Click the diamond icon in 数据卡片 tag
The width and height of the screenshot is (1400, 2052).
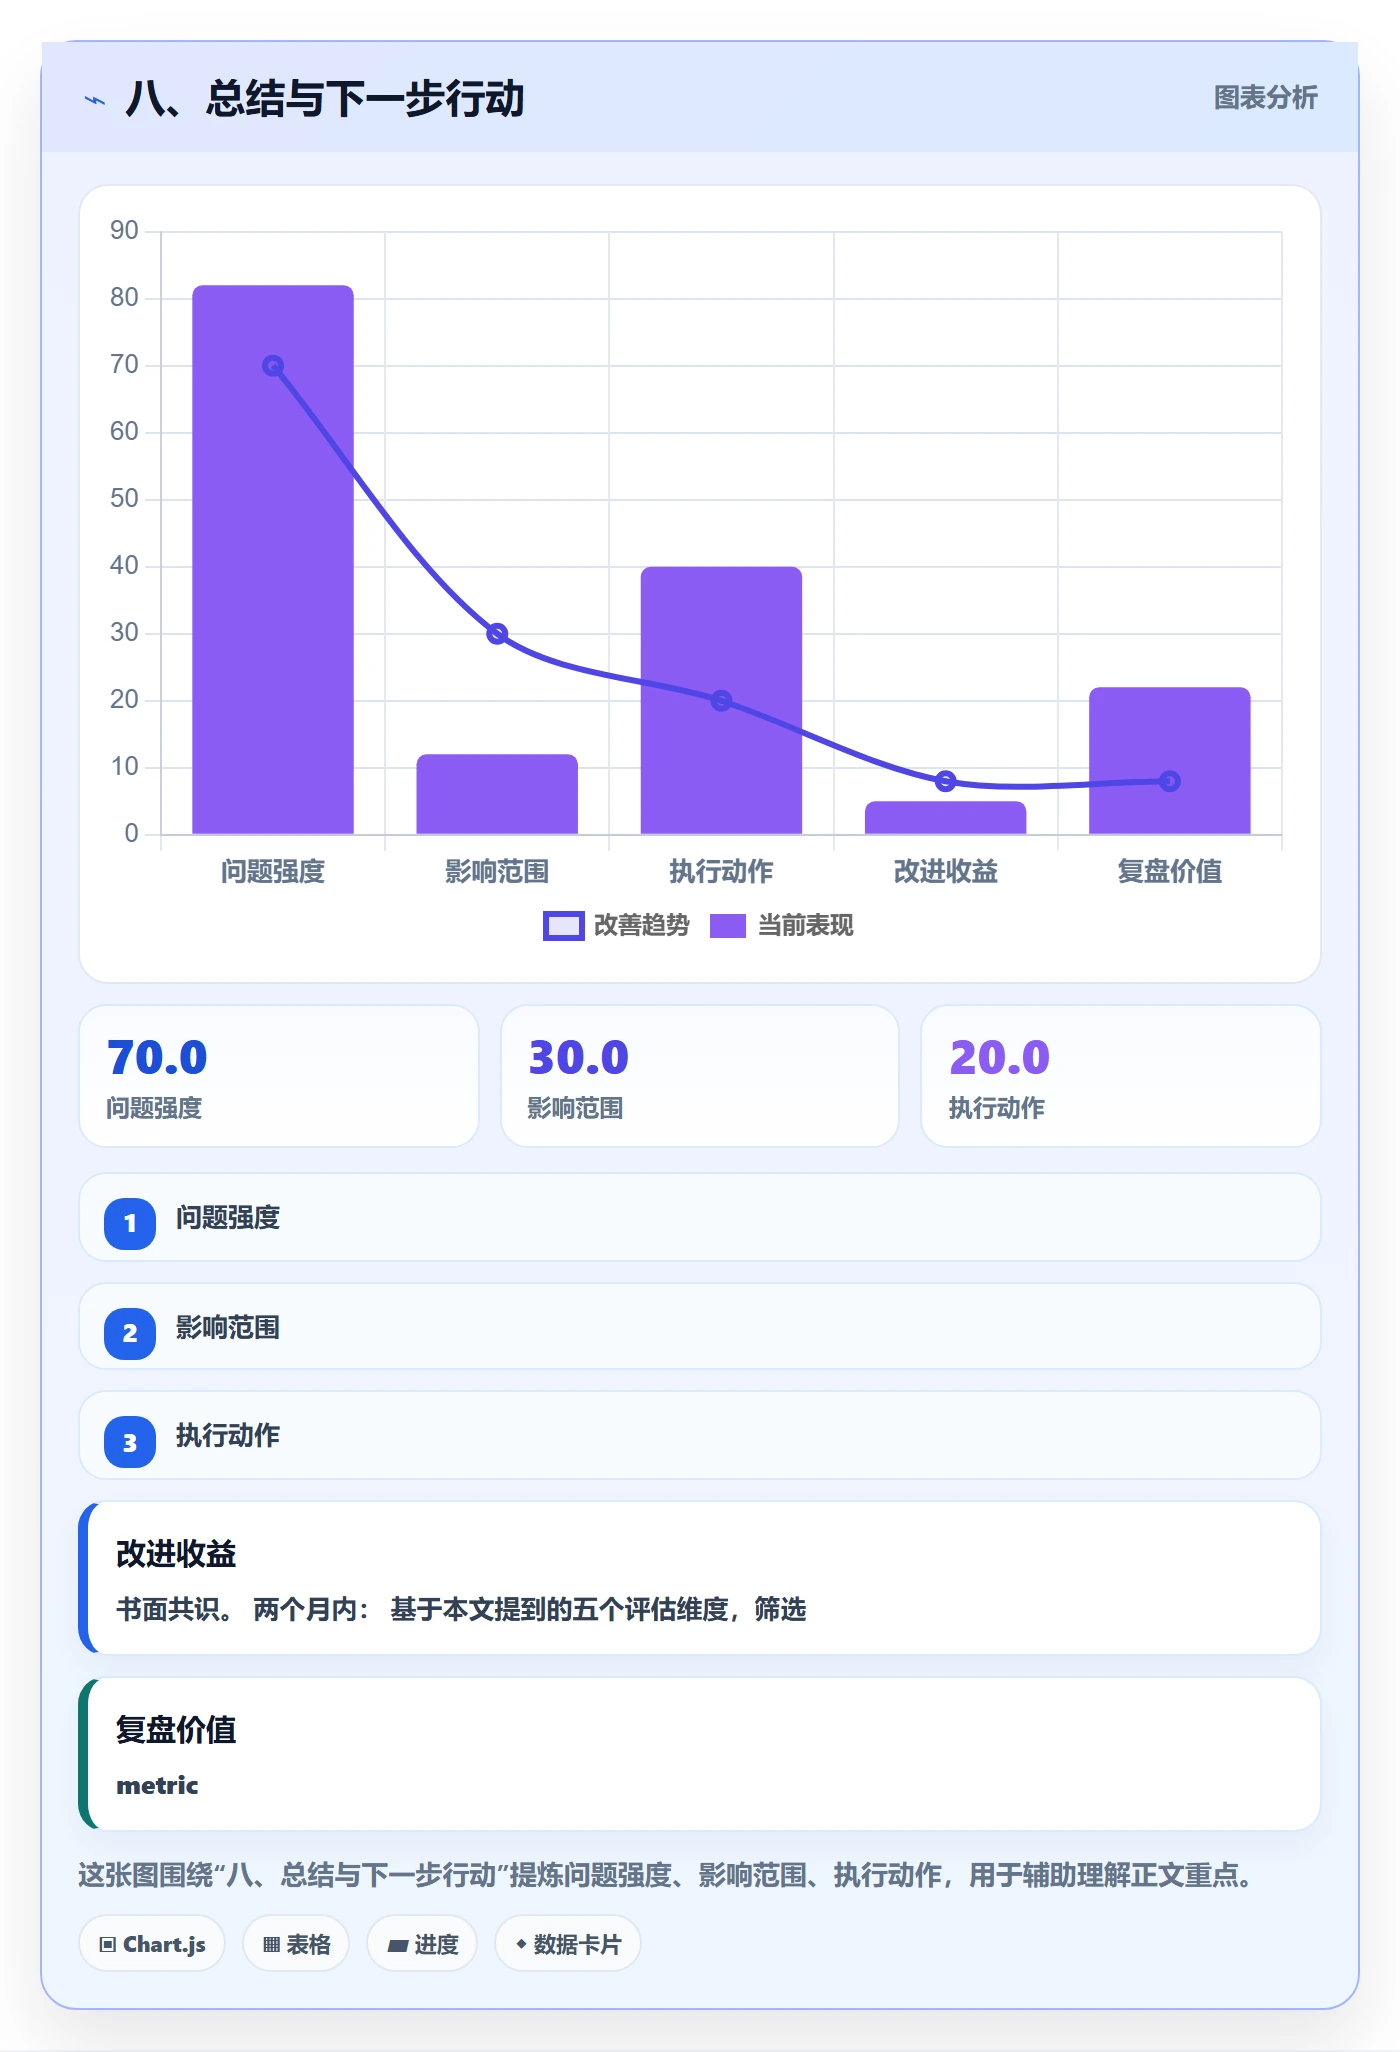(x=521, y=1944)
